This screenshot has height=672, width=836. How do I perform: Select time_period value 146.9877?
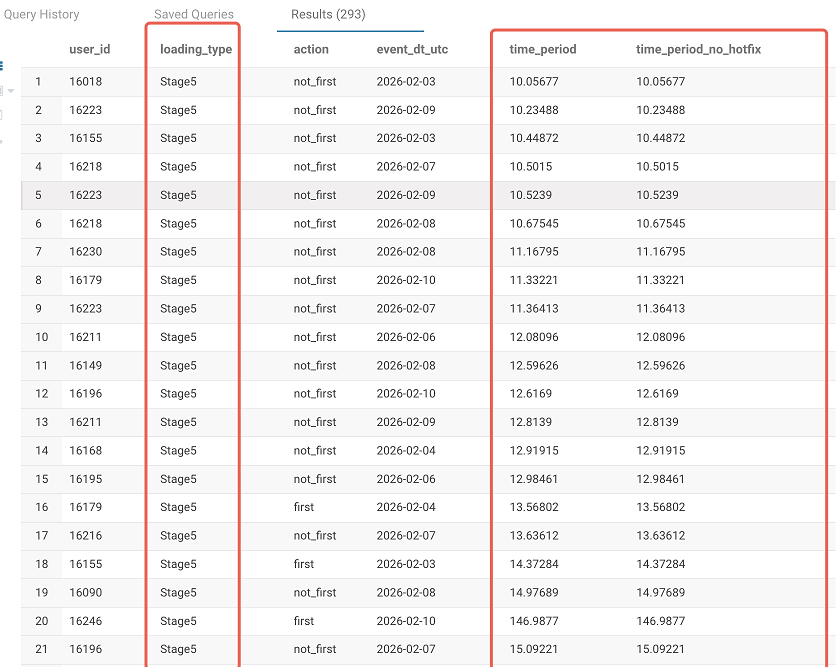click(534, 621)
